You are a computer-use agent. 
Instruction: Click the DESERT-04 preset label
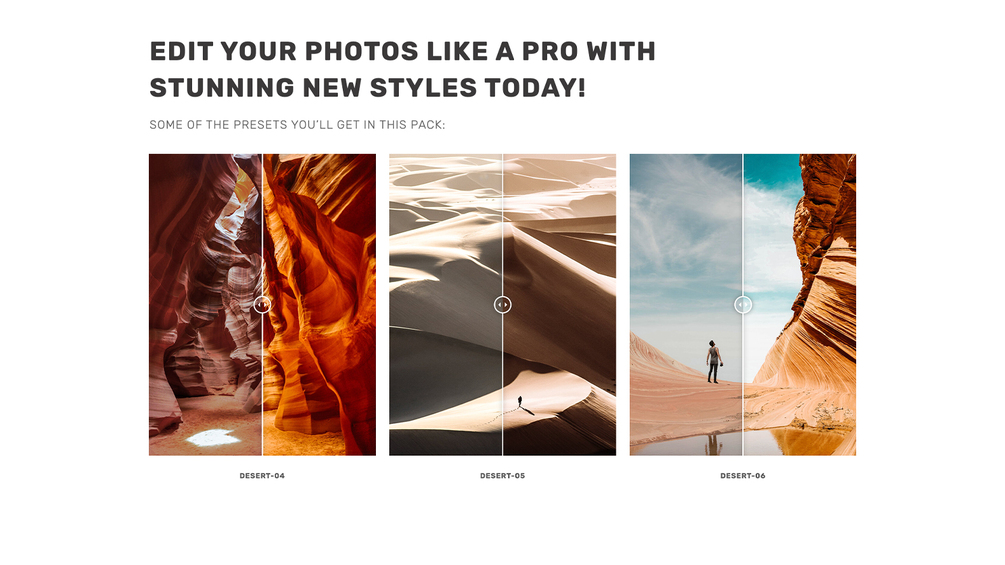click(262, 476)
